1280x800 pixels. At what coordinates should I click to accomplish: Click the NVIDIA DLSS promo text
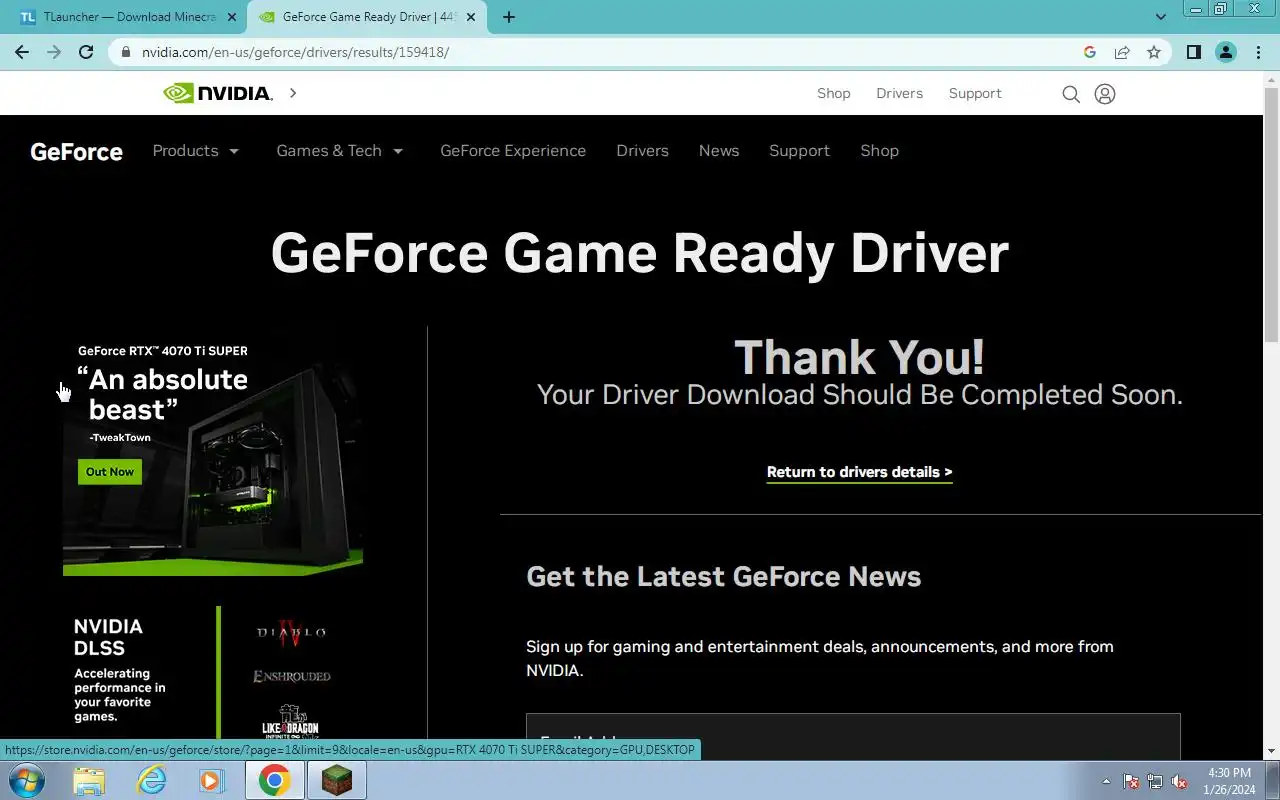point(120,670)
